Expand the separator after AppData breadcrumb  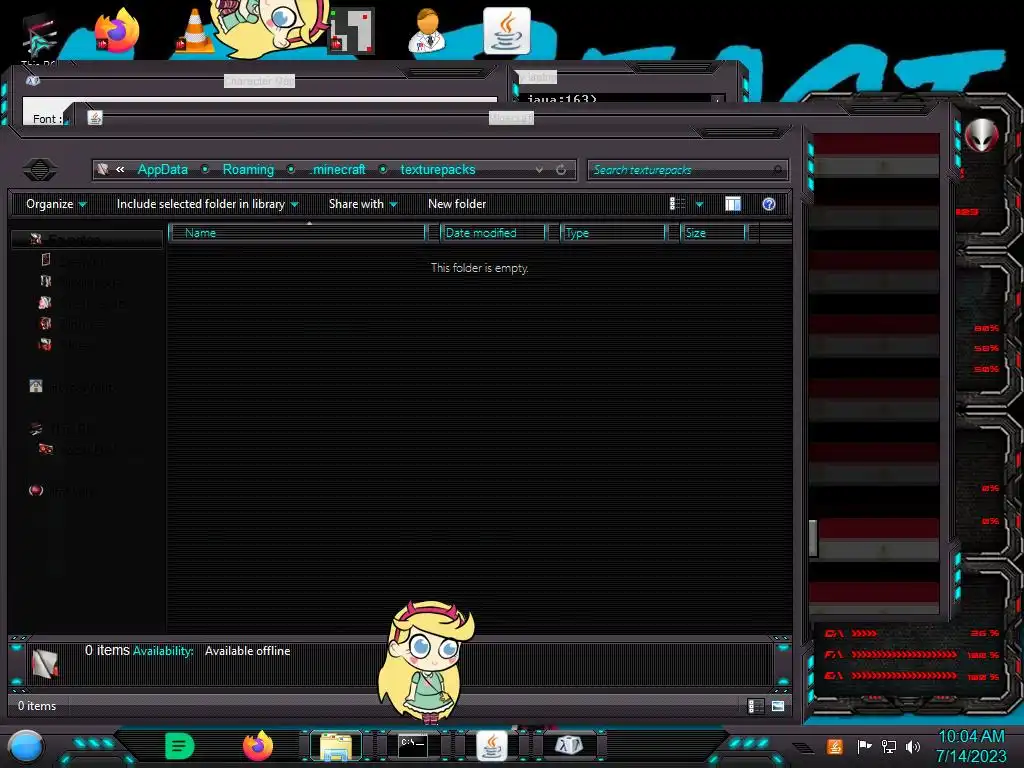pos(205,169)
